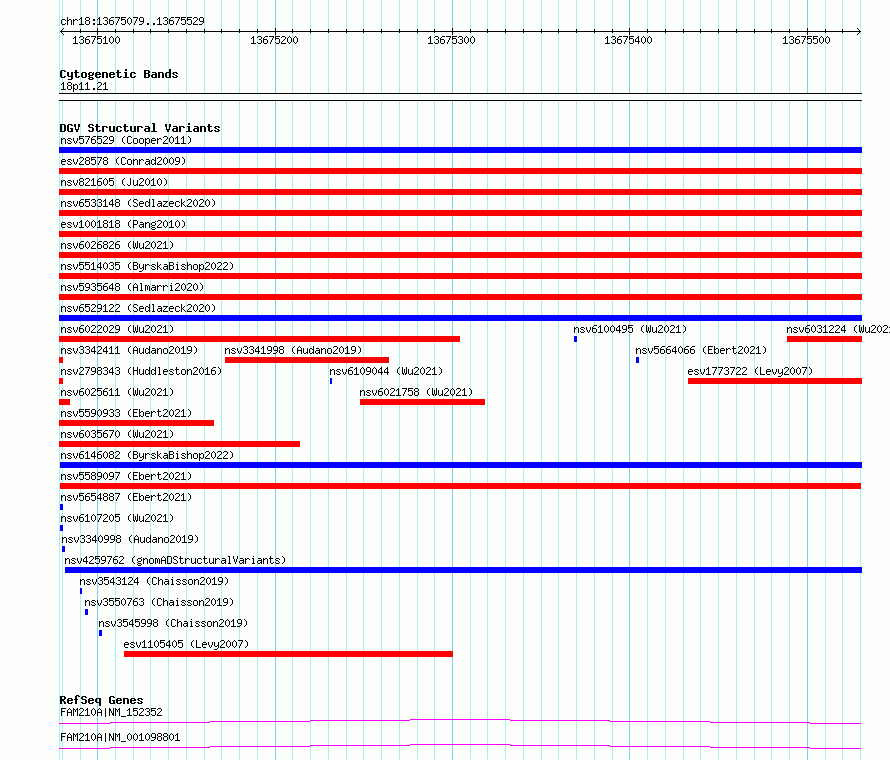The height and width of the screenshot is (760, 890).
Task: Open FAM210A|NM_152352 gene label
Action: (x=111, y=712)
